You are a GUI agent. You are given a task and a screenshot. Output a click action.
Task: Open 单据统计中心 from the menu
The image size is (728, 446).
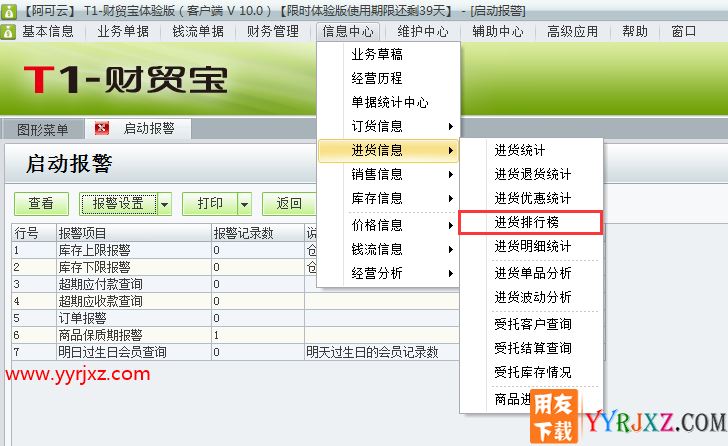click(388, 102)
